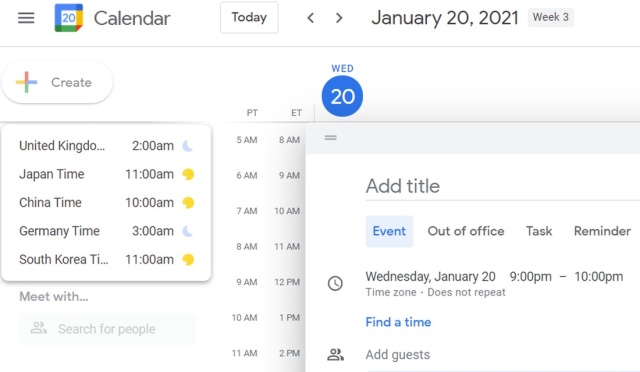Viewport: 640px width, 372px height.
Task: Click the Today button
Action: (x=249, y=18)
